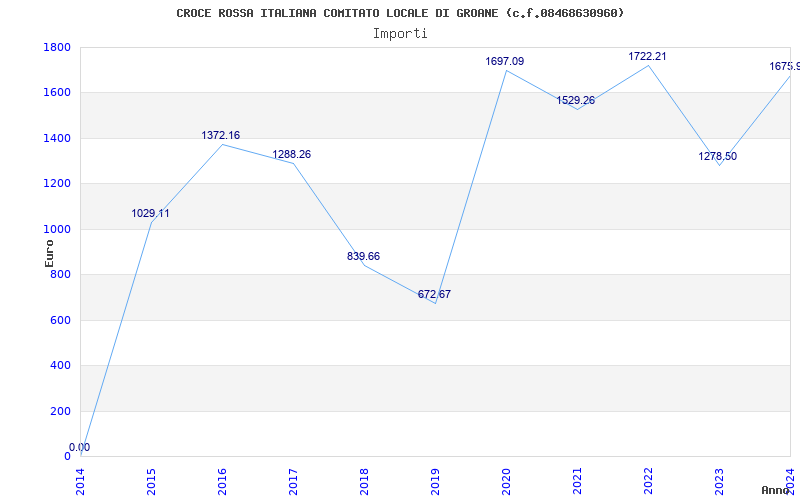
Task: Click the 0.00 data label for 2014
Action: click(x=79, y=447)
